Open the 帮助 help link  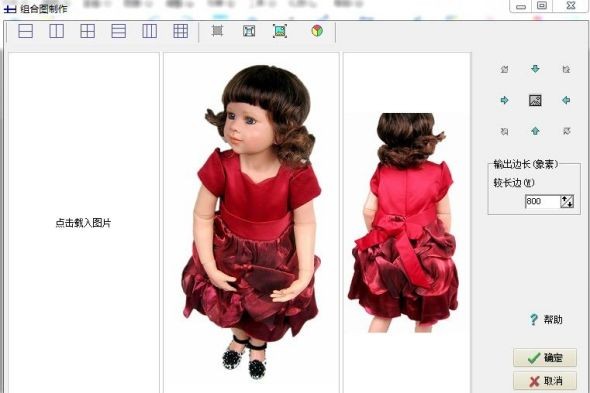point(546,320)
